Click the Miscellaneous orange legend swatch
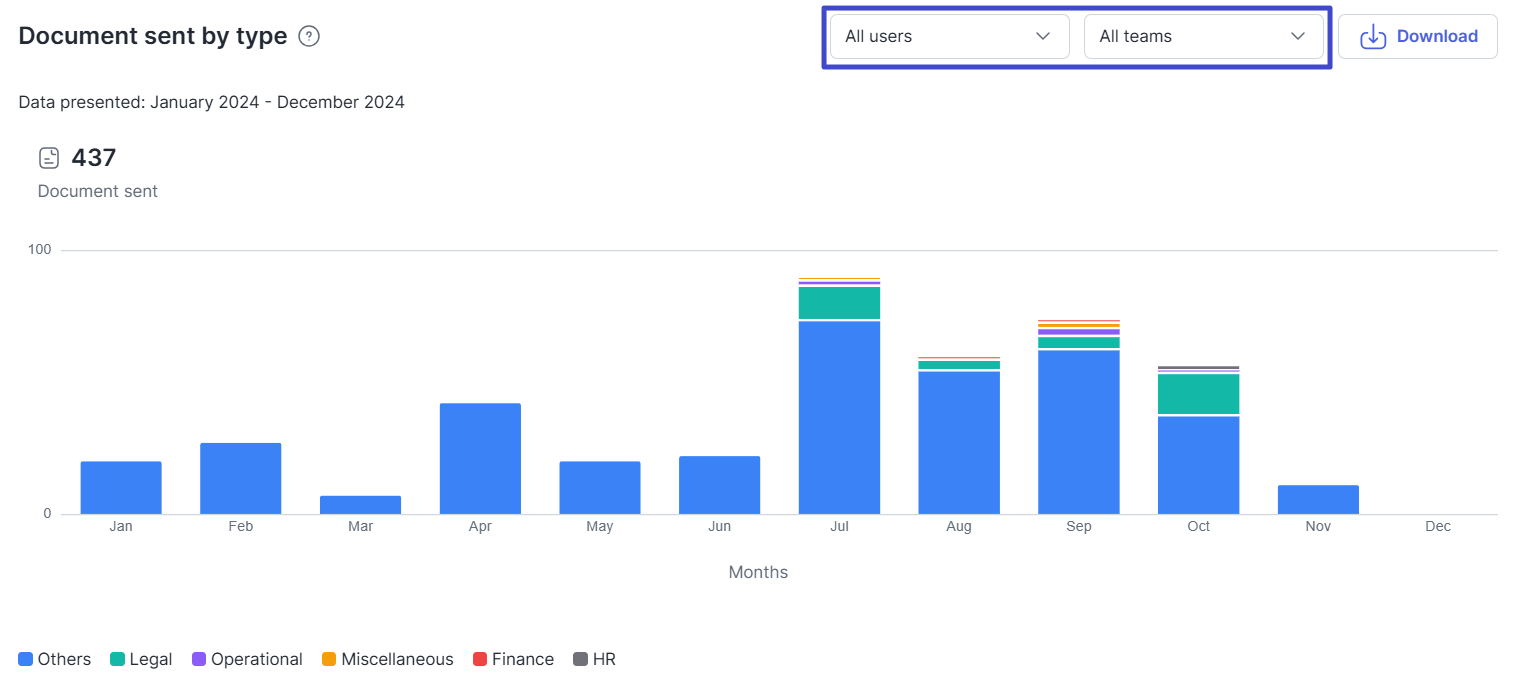The width and height of the screenshot is (1517, 690). click(x=328, y=659)
